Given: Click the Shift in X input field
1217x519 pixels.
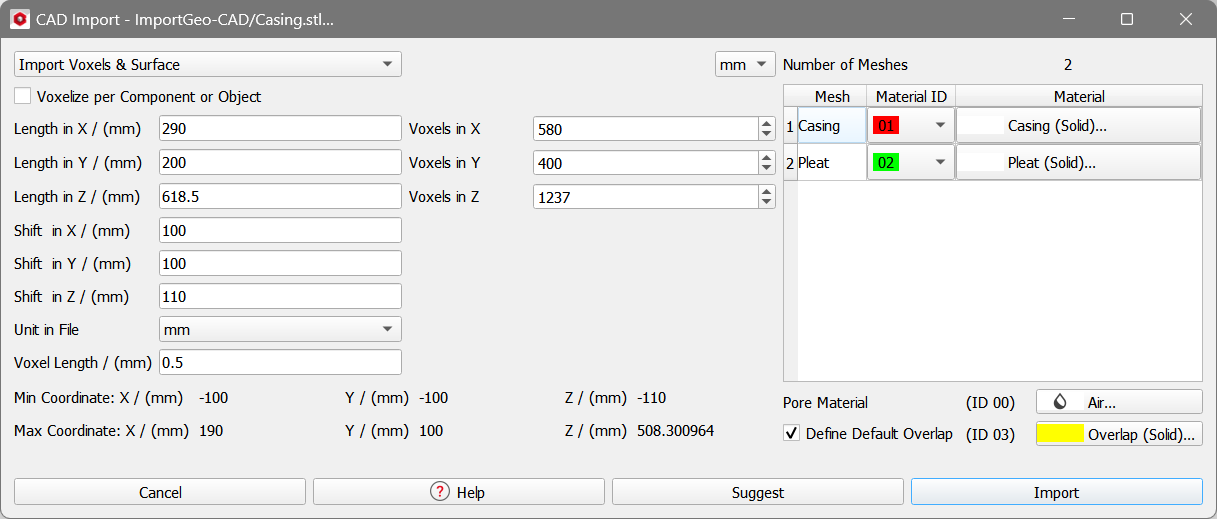Looking at the screenshot, I should coord(280,230).
